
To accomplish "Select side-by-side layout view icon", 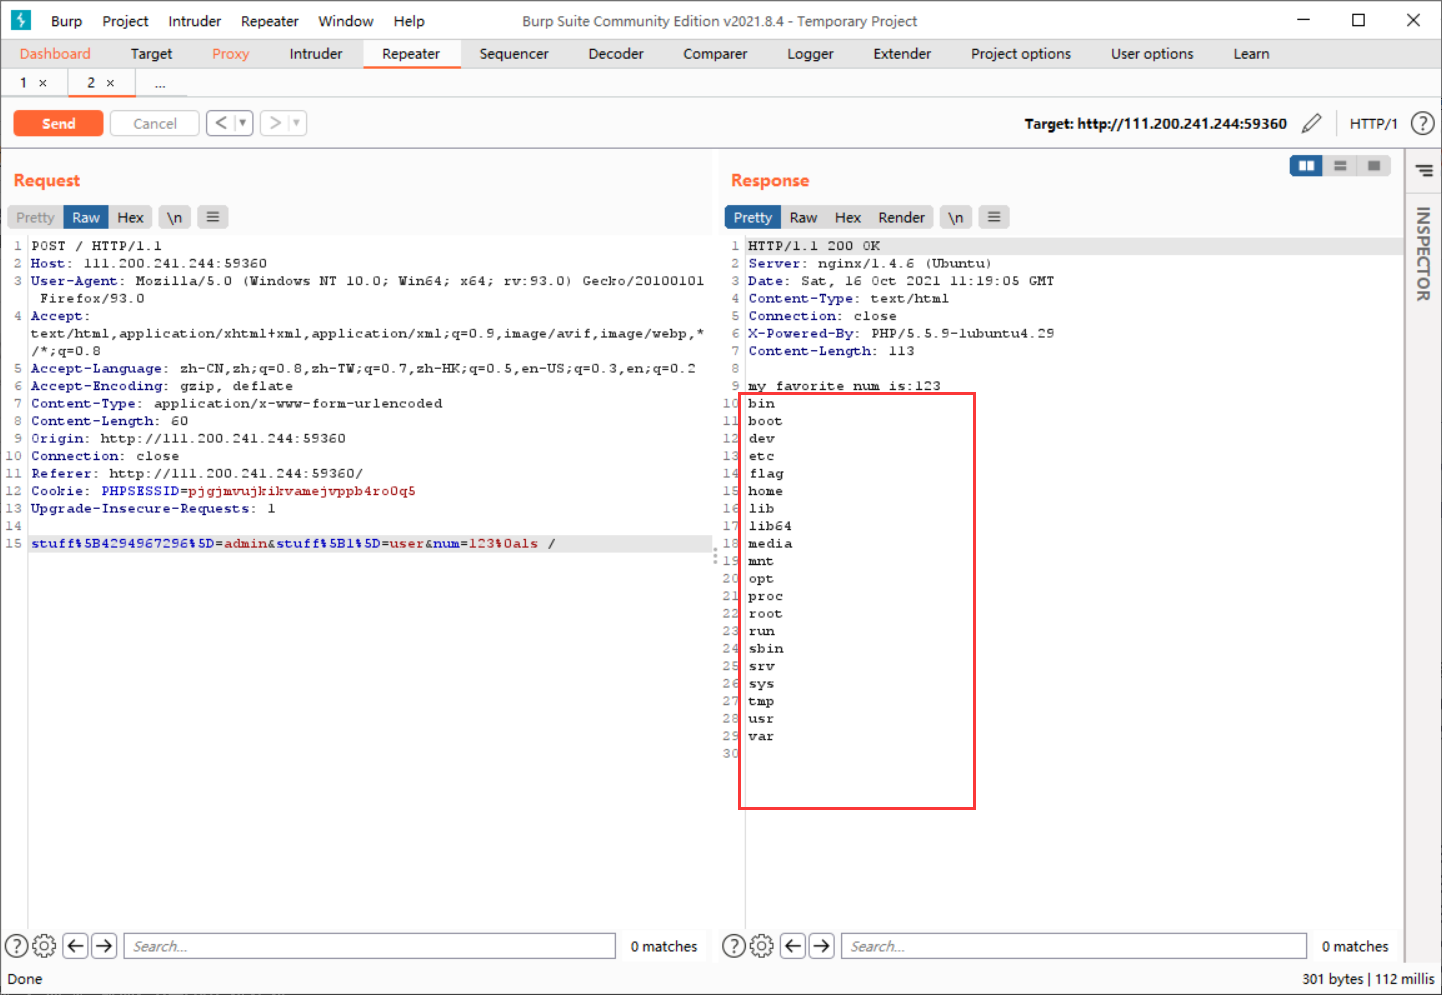I will click(x=1306, y=166).
